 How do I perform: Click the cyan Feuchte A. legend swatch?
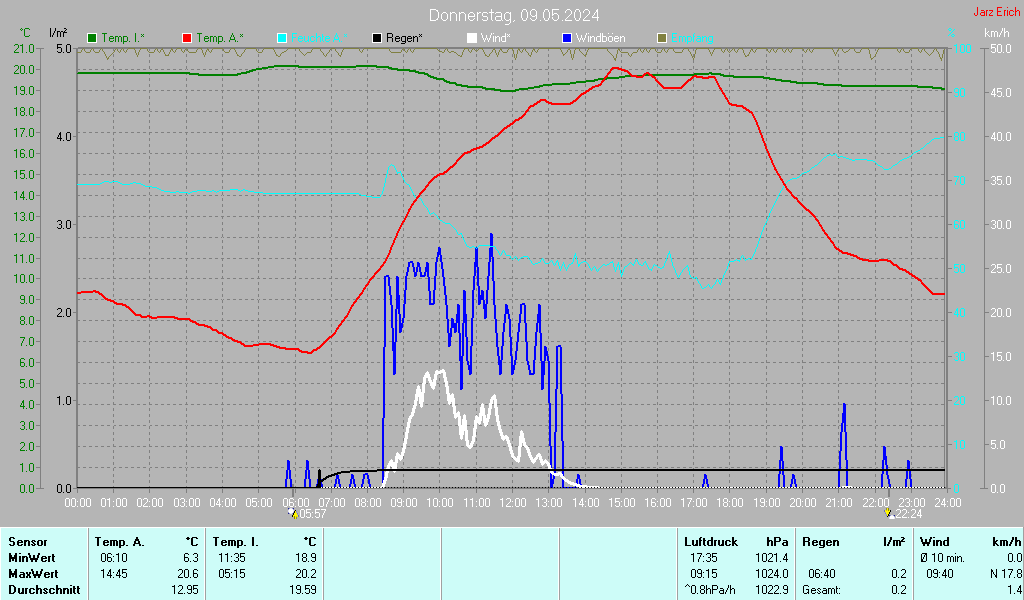point(282,39)
